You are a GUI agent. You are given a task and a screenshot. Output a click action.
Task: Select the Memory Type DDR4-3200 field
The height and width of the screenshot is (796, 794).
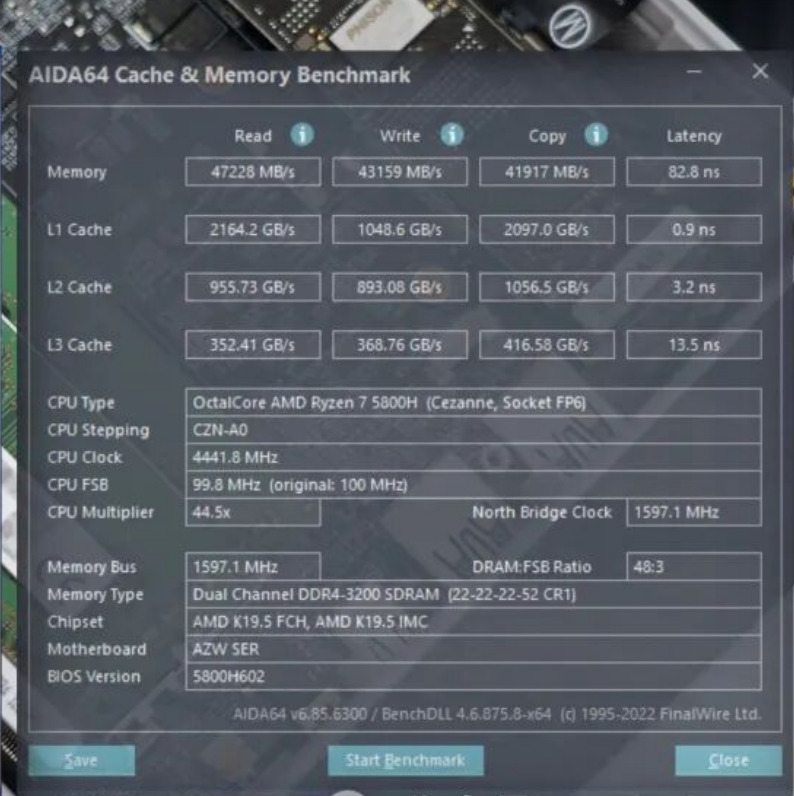473,594
